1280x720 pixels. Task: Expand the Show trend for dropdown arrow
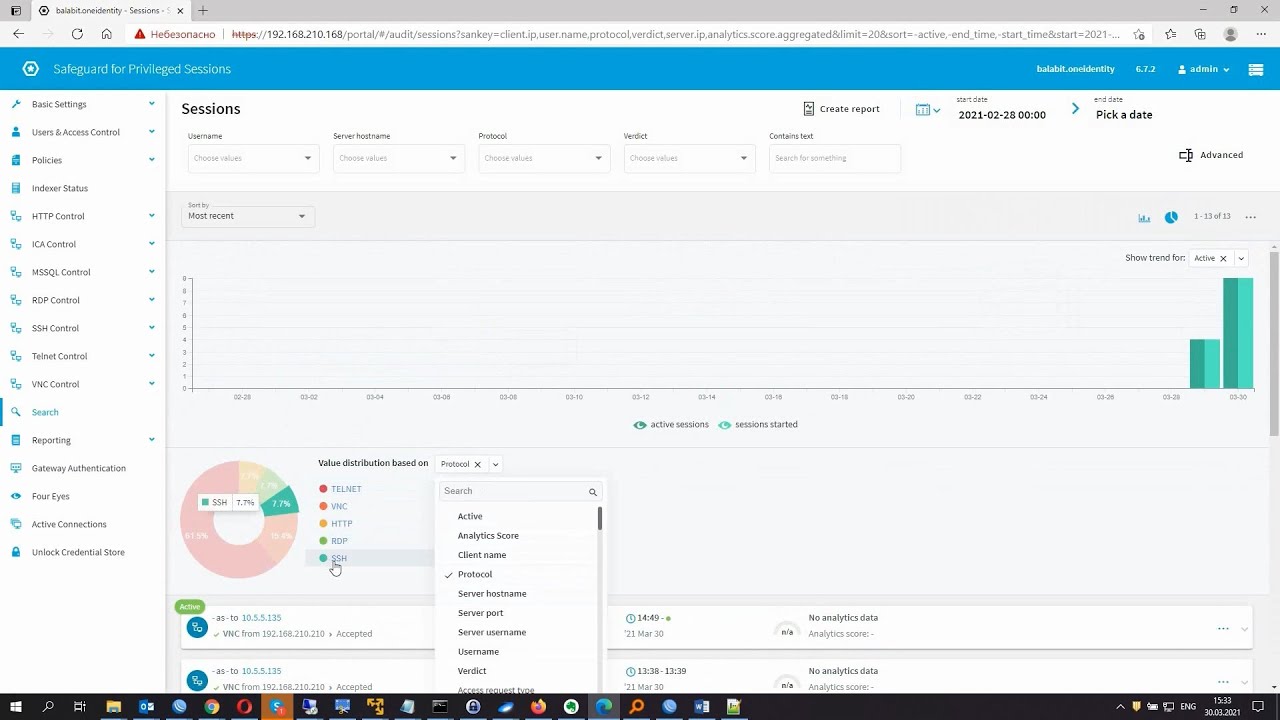click(x=1241, y=258)
